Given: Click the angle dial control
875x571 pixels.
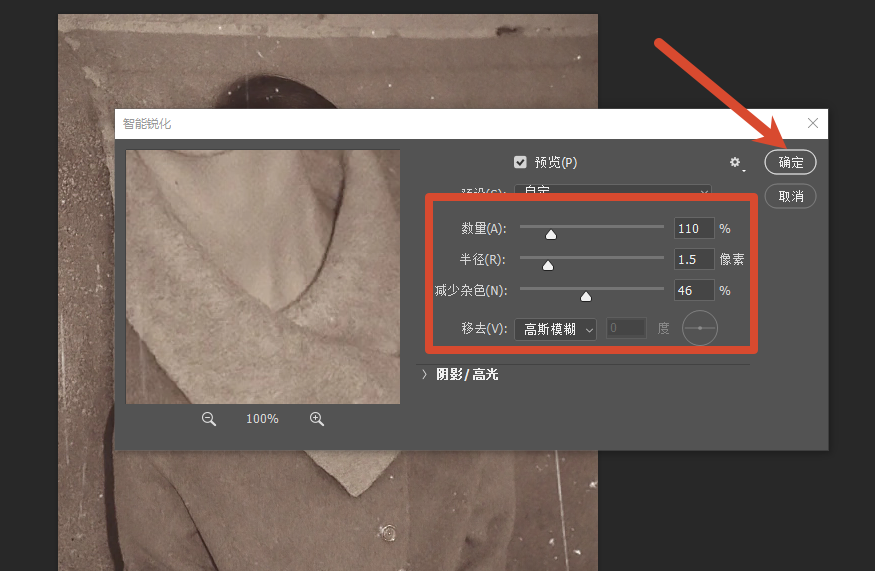Looking at the screenshot, I should pos(700,328).
